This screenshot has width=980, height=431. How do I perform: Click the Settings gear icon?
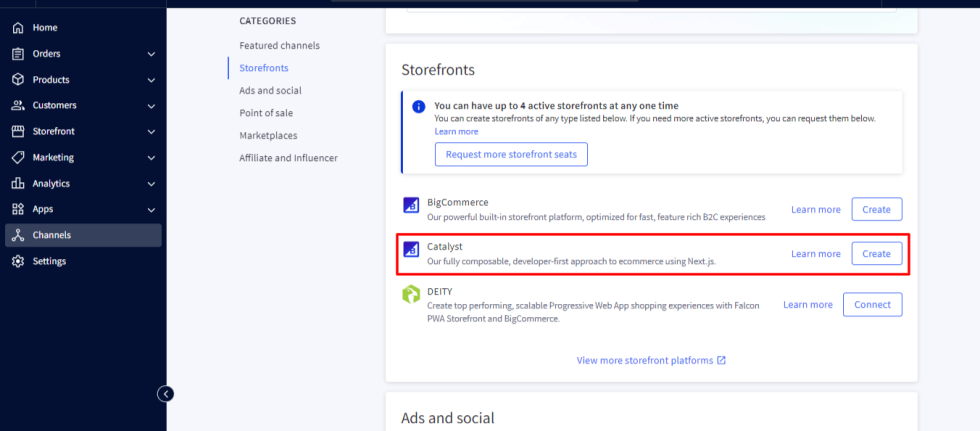18,261
